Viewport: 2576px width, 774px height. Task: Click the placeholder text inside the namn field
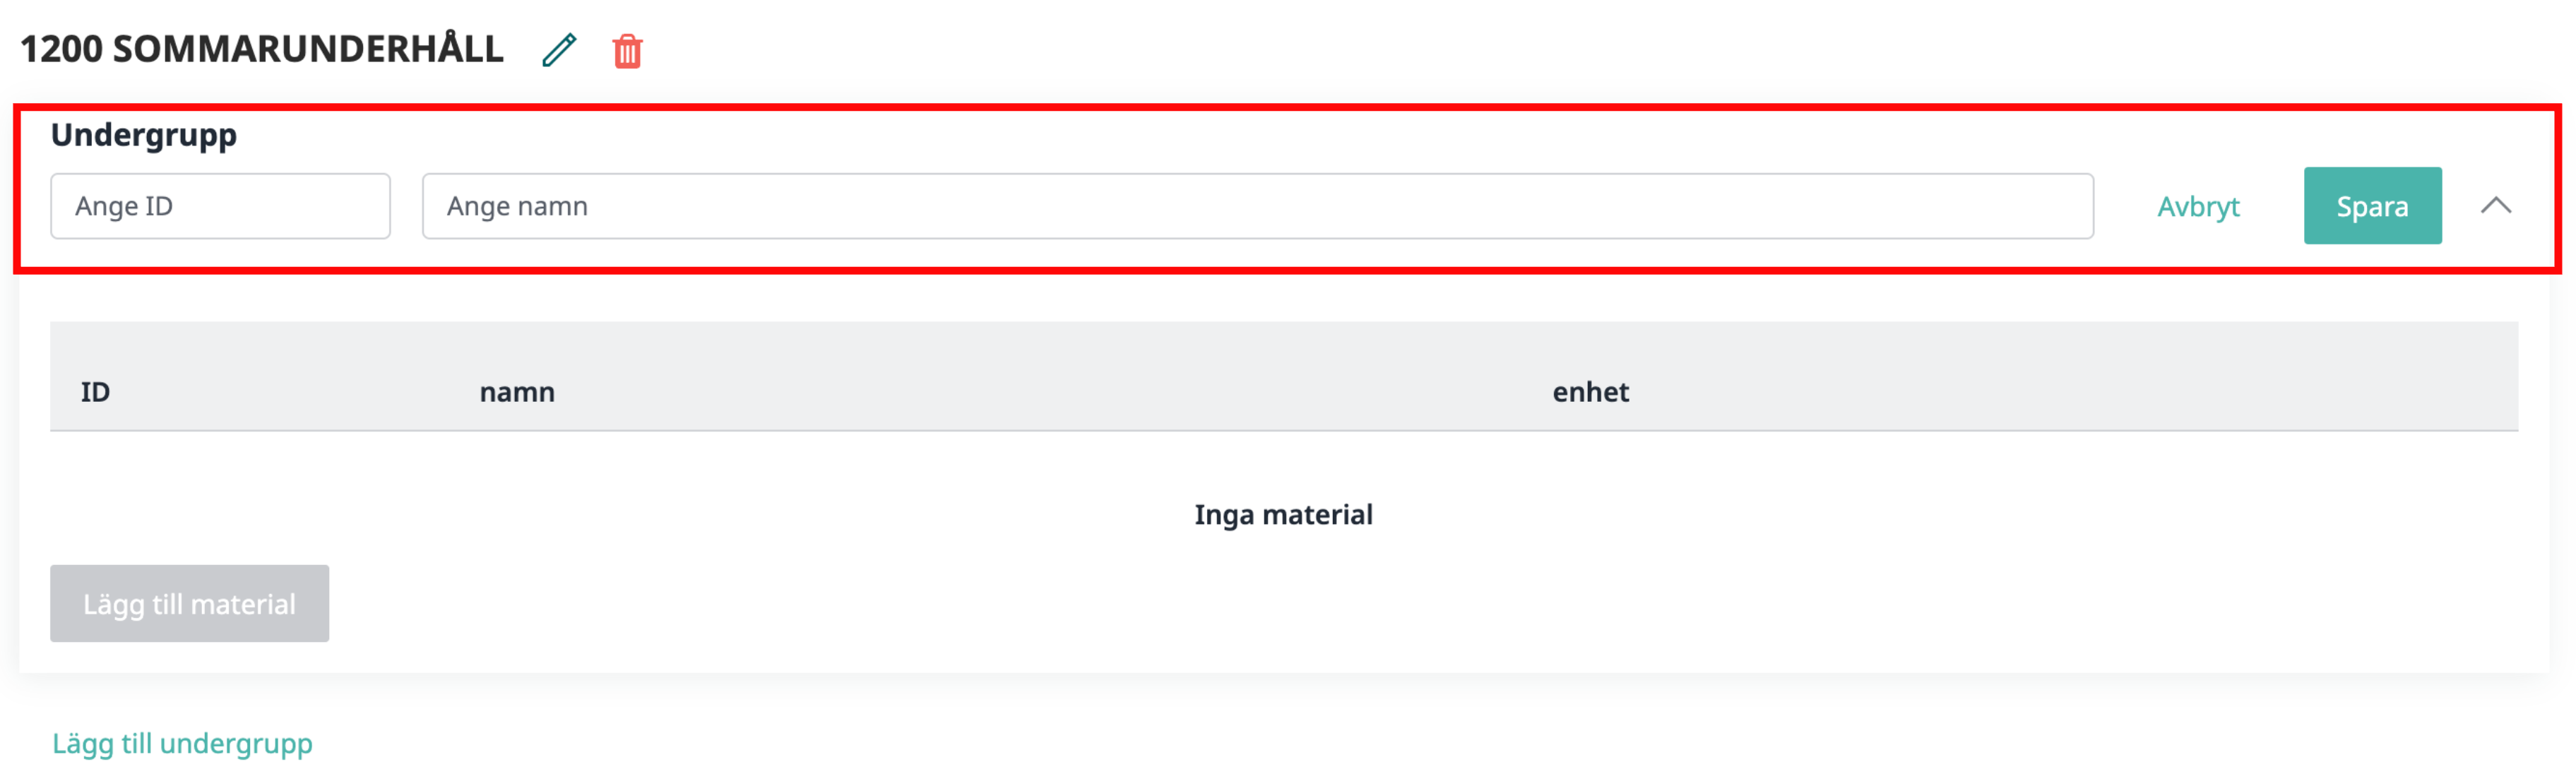[x=517, y=206]
